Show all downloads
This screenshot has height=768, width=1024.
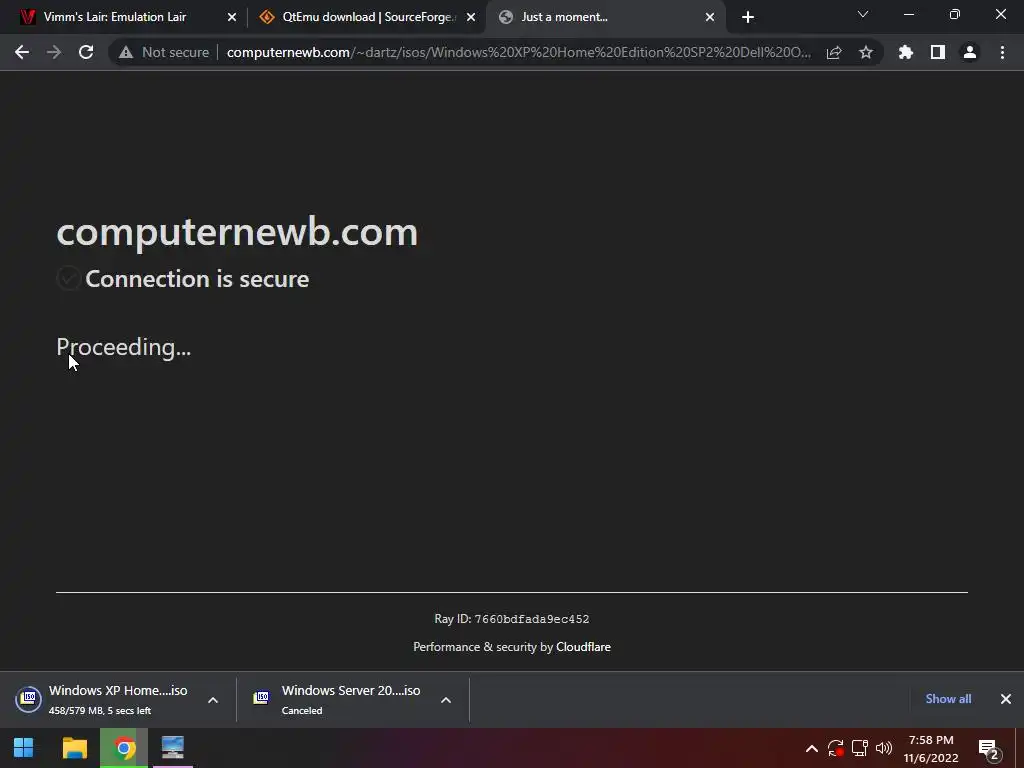point(948,699)
